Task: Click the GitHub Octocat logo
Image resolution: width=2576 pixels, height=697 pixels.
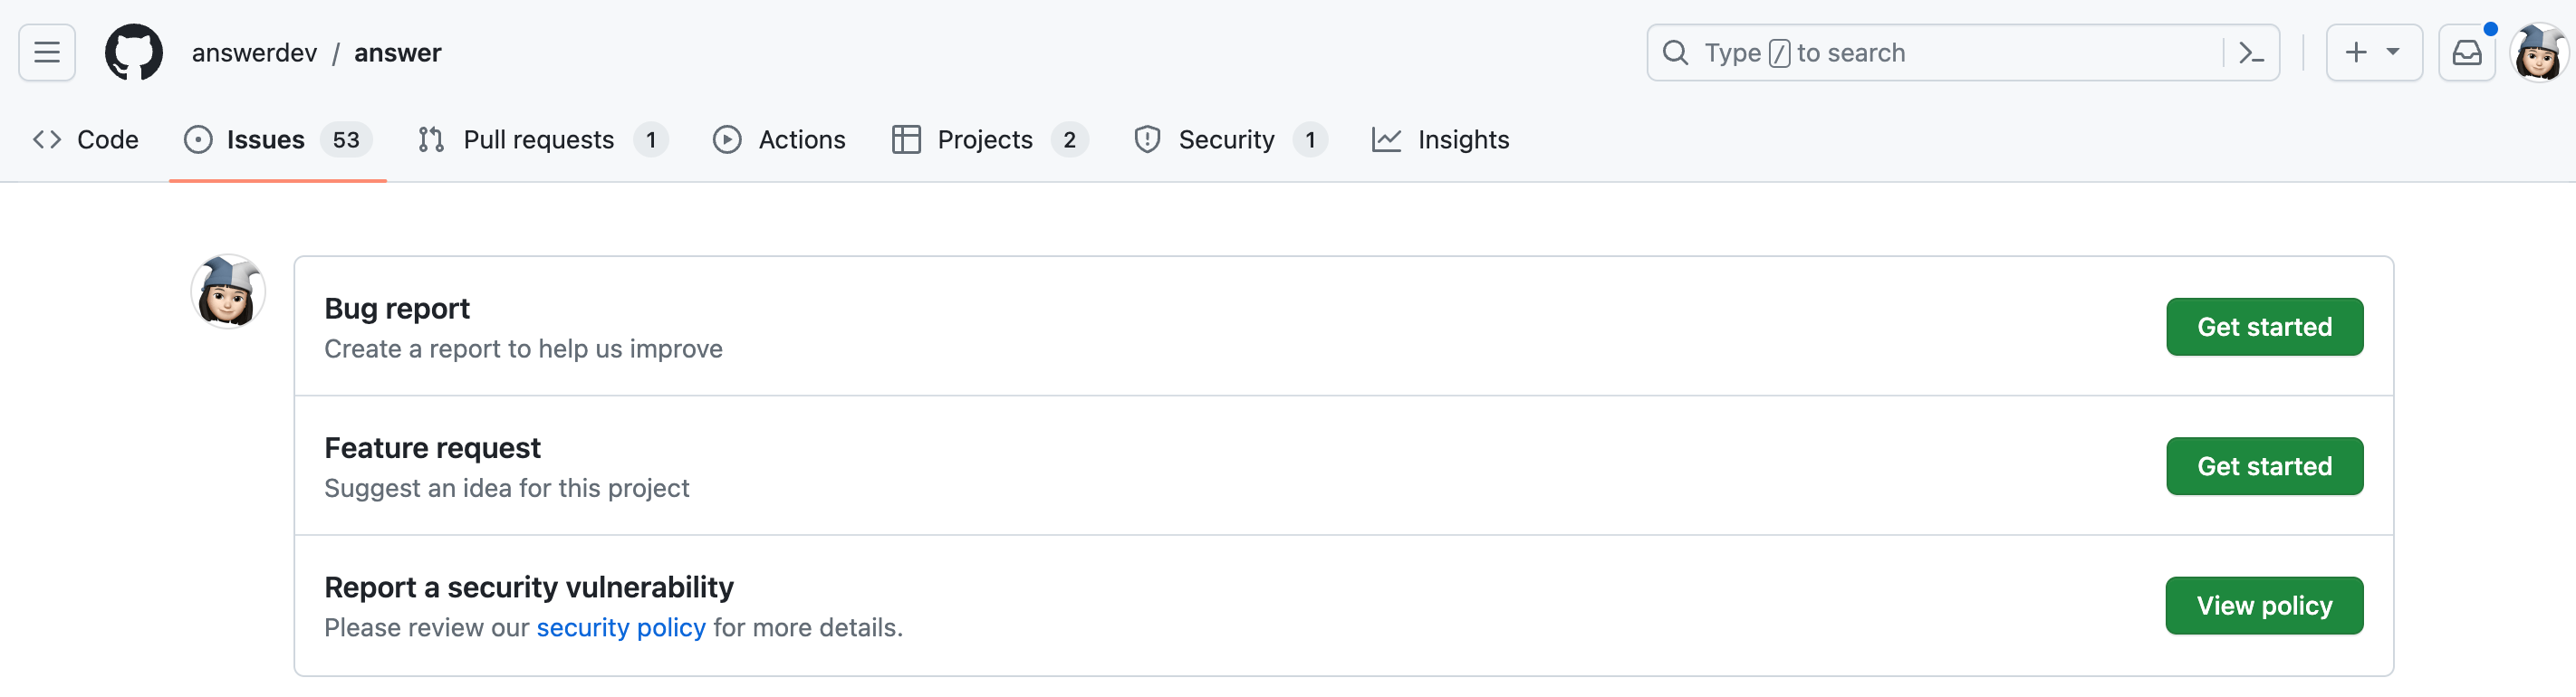Action: pos(134,52)
